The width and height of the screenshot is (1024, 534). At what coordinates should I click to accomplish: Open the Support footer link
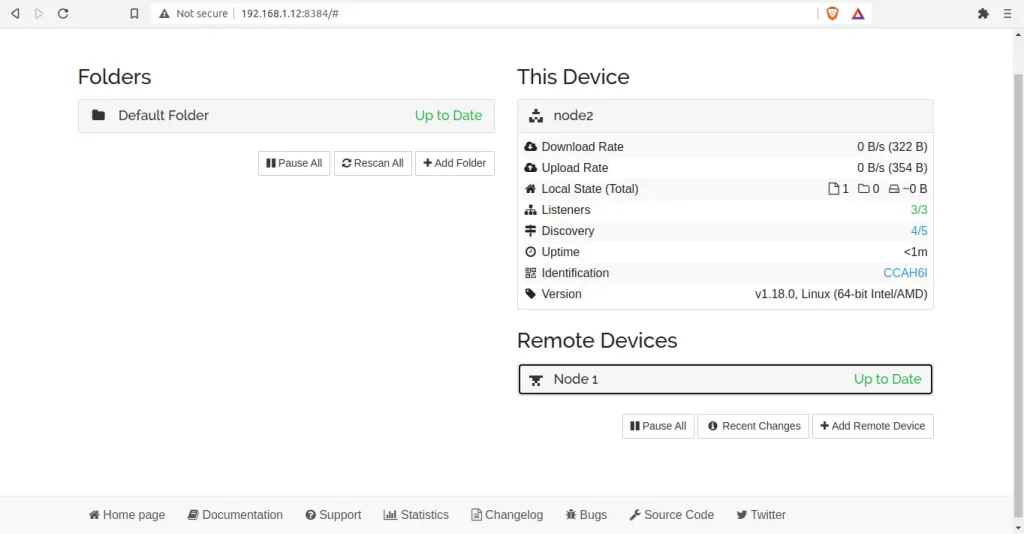[x=333, y=515]
